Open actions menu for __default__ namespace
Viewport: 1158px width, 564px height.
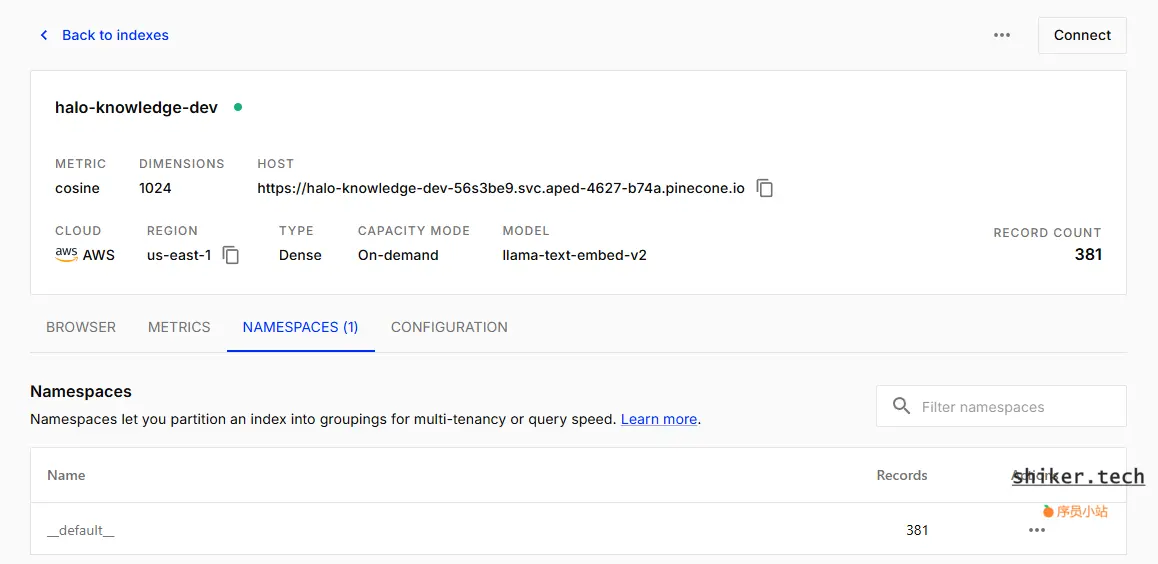click(x=1037, y=530)
